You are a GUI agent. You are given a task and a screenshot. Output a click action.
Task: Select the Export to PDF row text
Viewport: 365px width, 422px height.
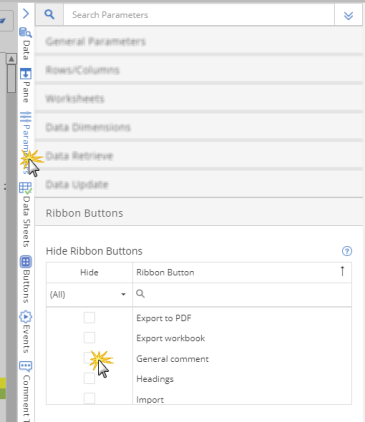coord(164,318)
